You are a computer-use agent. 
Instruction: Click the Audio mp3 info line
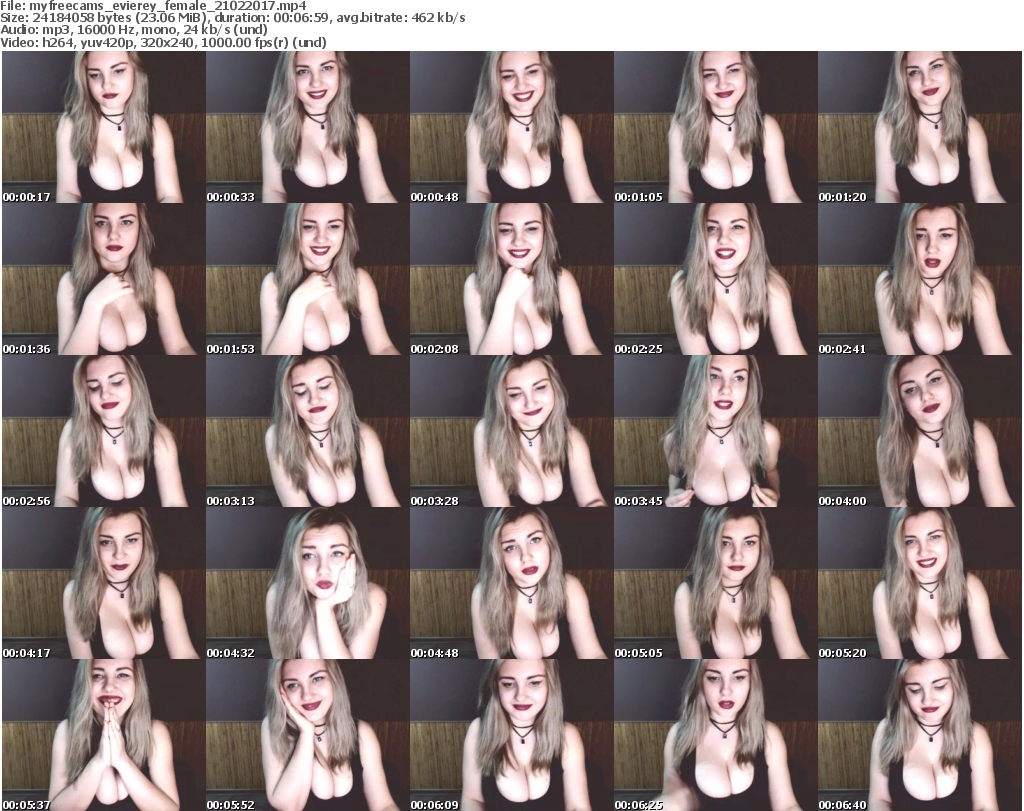tap(134, 30)
